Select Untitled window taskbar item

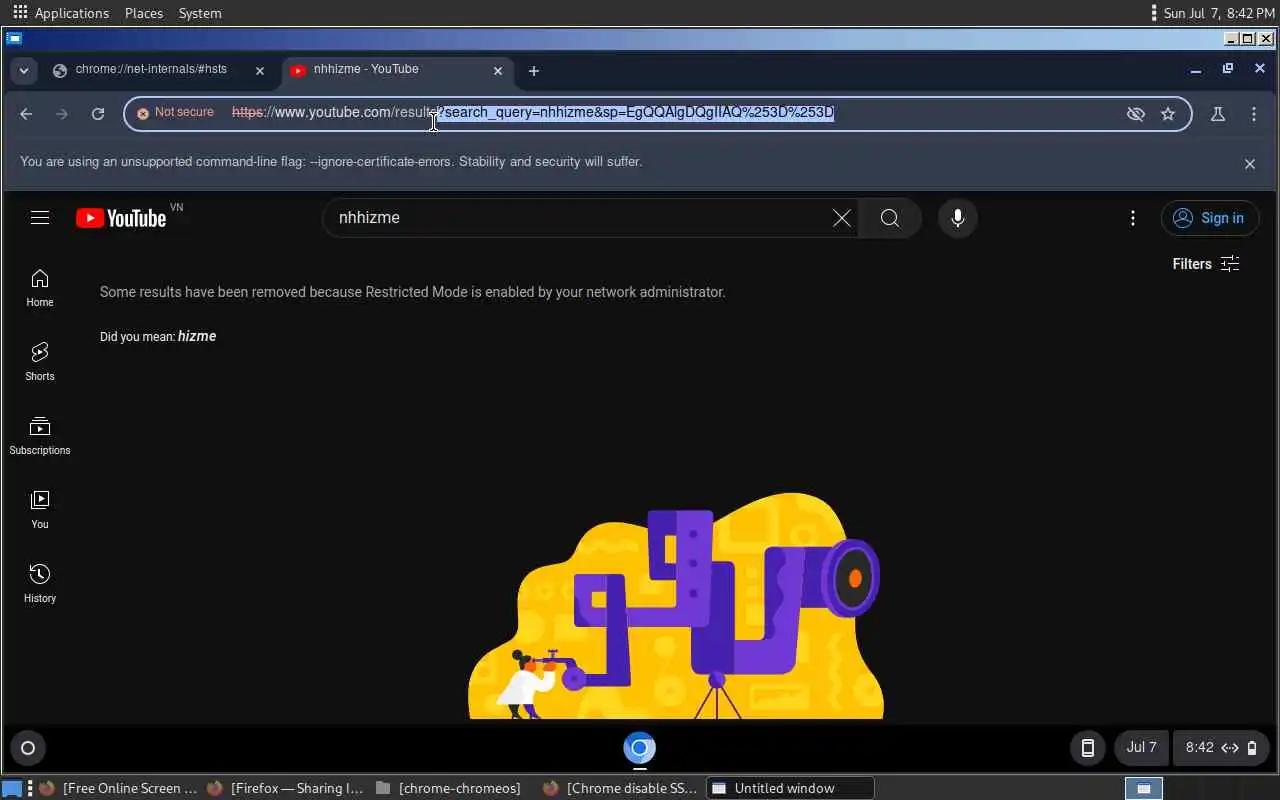pyautogui.click(x=790, y=788)
